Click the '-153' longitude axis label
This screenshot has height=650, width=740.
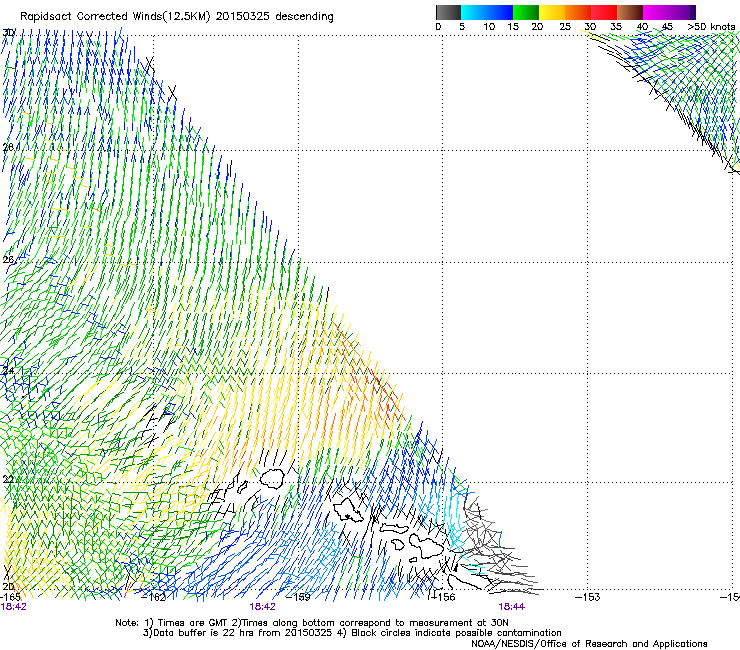(588, 597)
